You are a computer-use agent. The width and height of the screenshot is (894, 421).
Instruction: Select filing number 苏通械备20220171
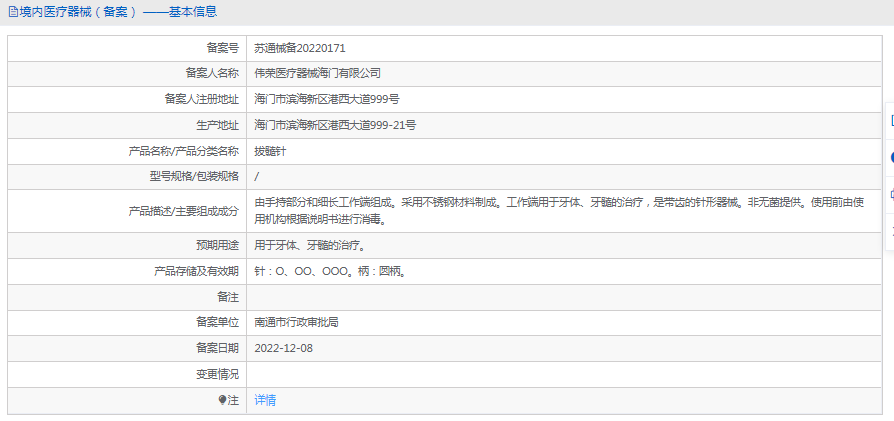click(x=300, y=48)
